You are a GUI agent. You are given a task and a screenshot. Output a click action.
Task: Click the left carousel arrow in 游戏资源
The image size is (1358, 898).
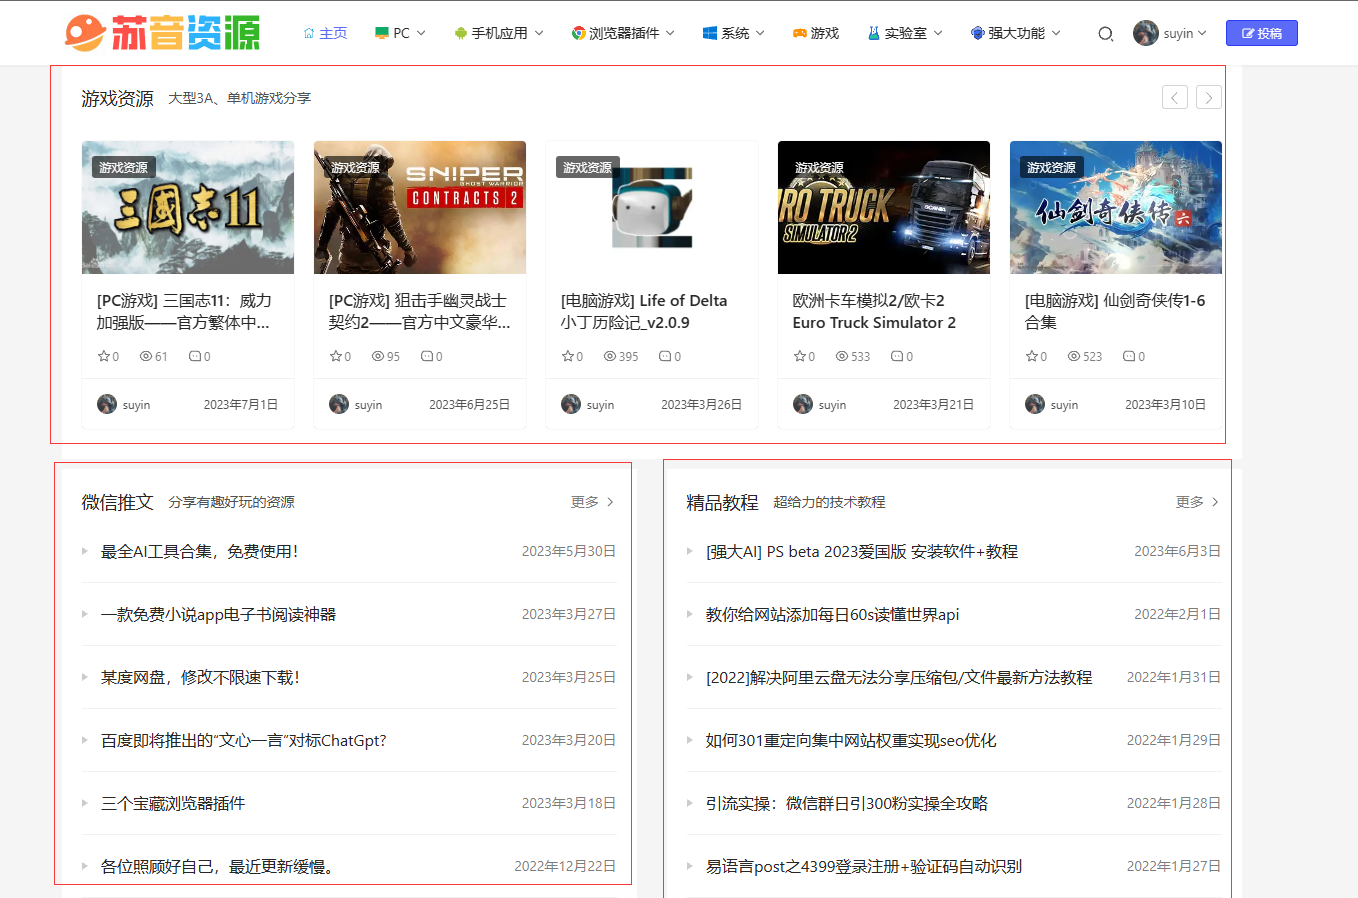click(1174, 97)
